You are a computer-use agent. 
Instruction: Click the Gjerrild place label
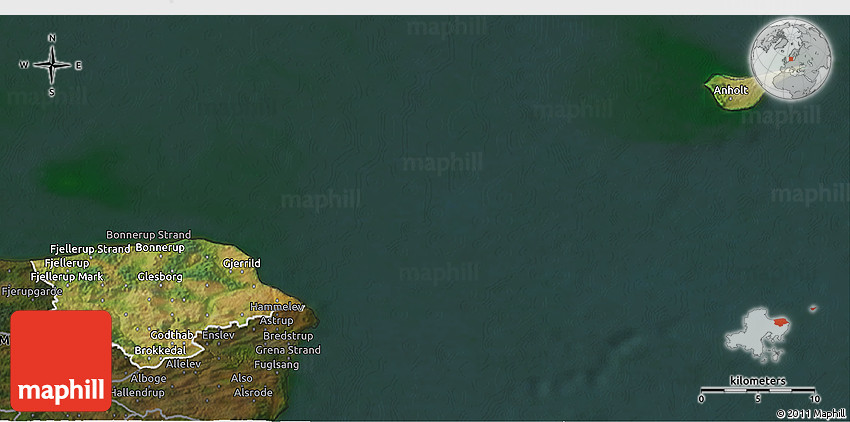(x=241, y=264)
